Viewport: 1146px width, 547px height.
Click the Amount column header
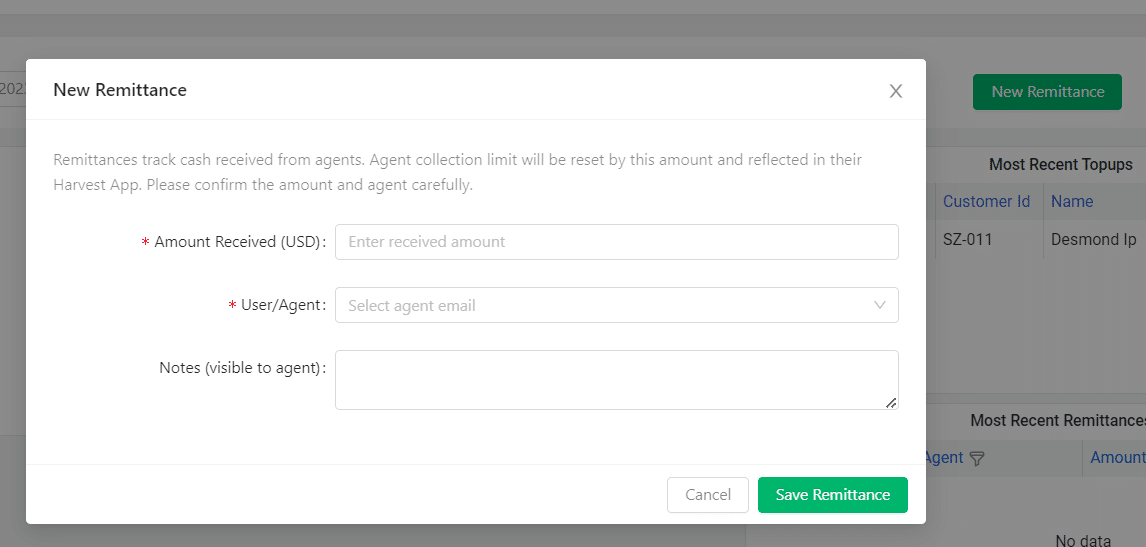[x=1117, y=457]
